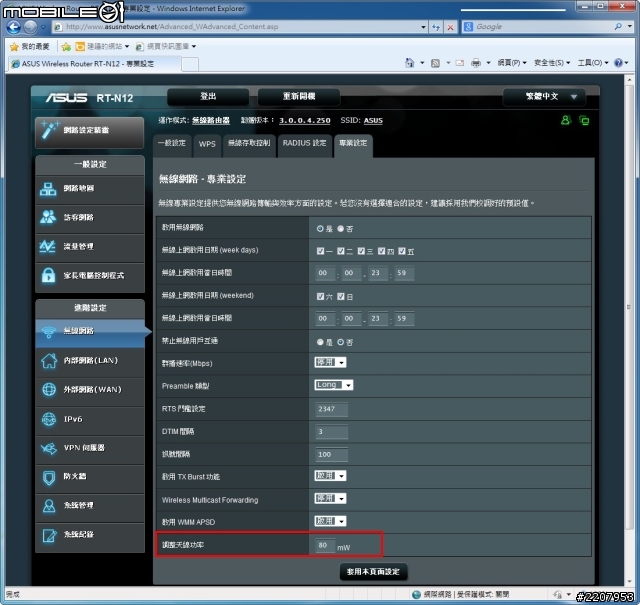Click the Favorites star icon
Image resolution: width=640 pixels, height=605 pixels.
[x=14, y=47]
